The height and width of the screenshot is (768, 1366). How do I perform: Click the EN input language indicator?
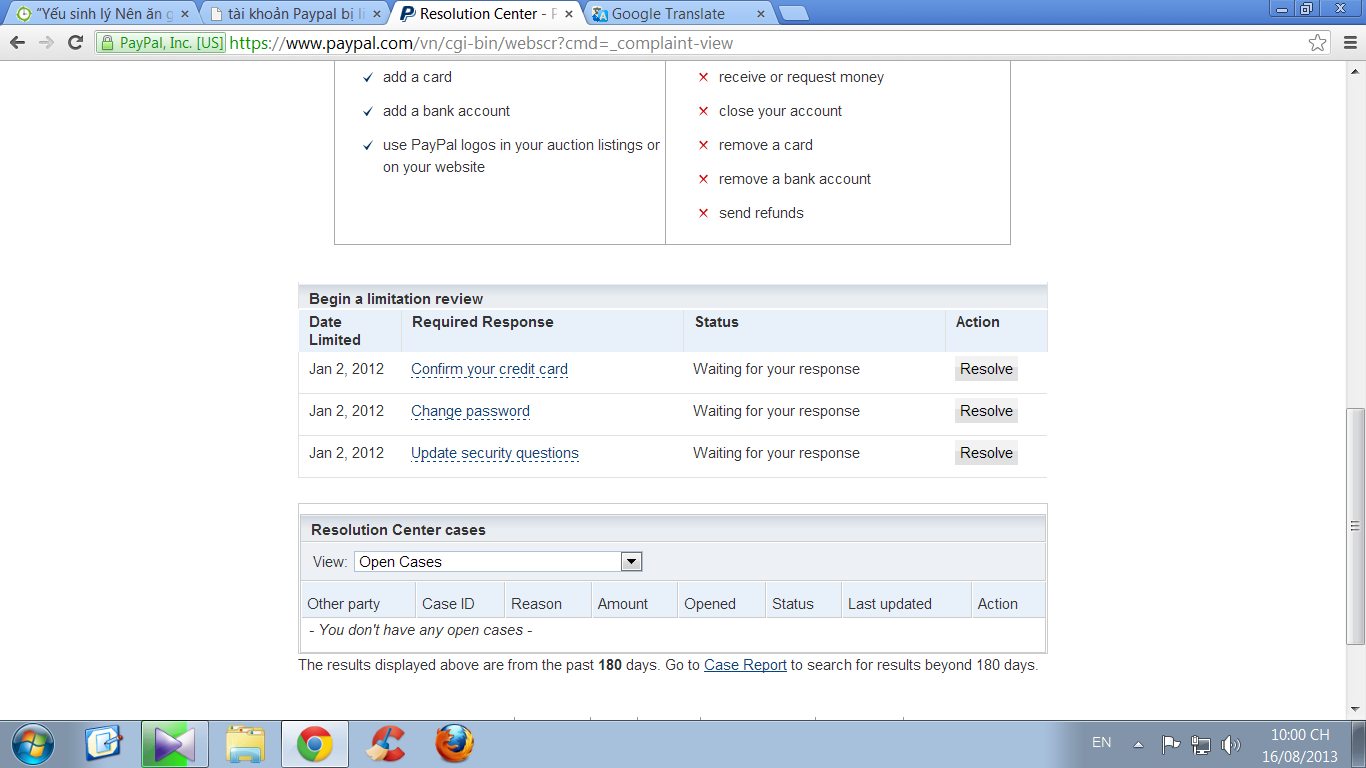point(1101,743)
